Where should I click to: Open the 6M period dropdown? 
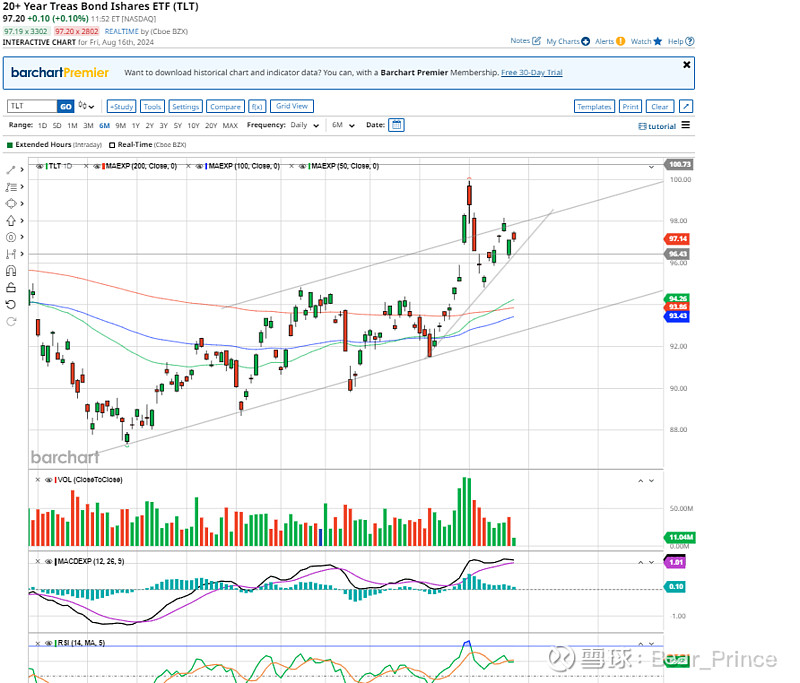pyautogui.click(x=343, y=125)
